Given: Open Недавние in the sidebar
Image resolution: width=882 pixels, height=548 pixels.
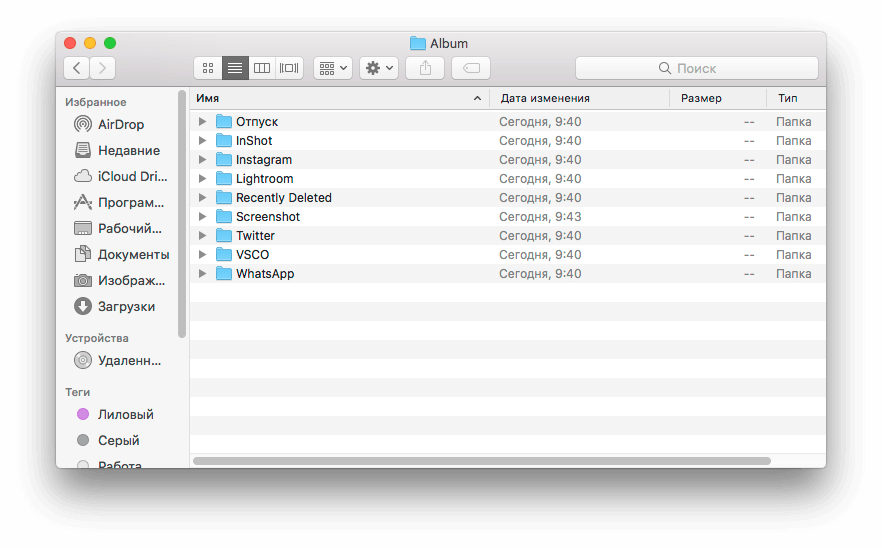Looking at the screenshot, I should click(129, 150).
